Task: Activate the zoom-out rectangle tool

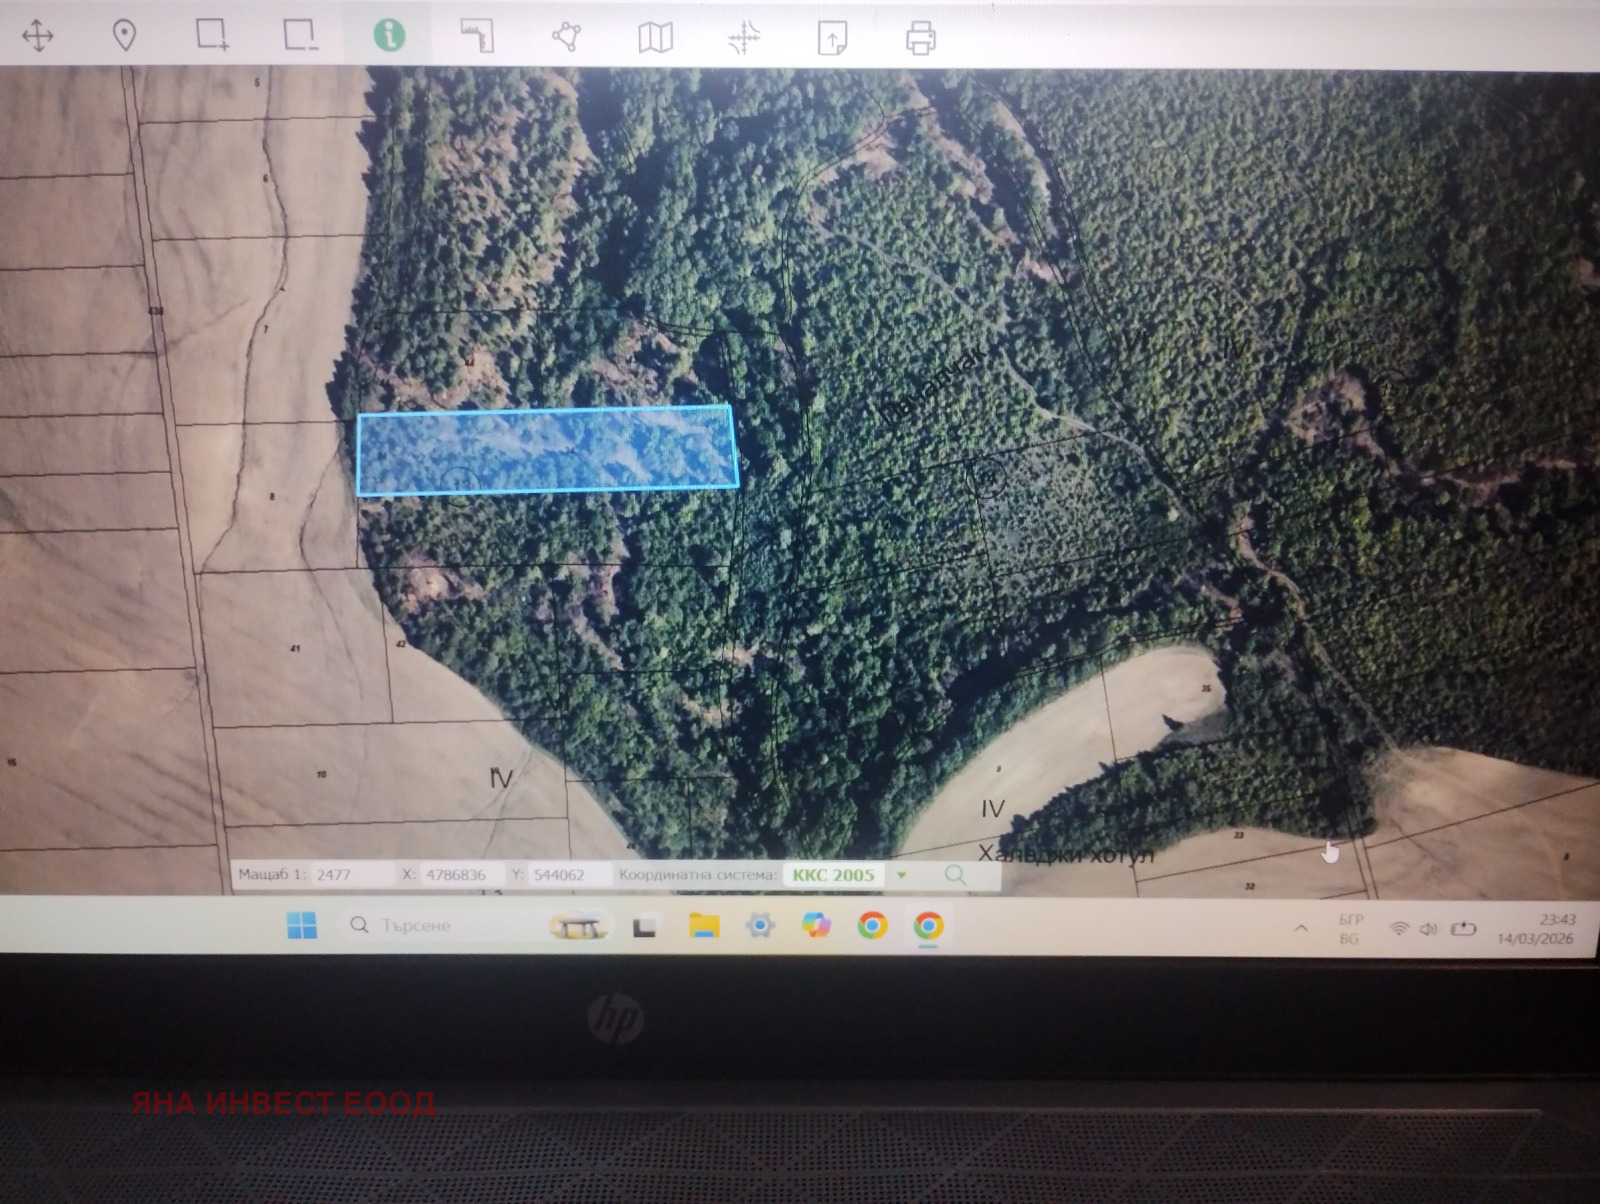Action: (299, 35)
